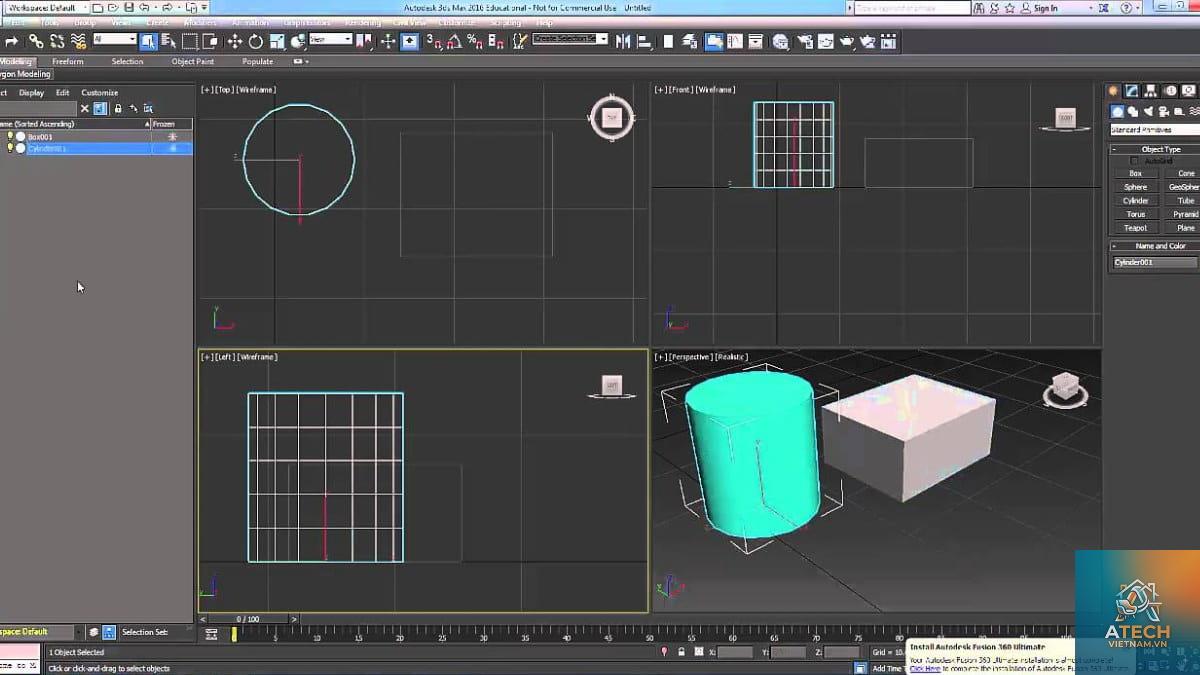1200x675 pixels.
Task: Switch to the Populate ribbon tab
Action: click(257, 61)
